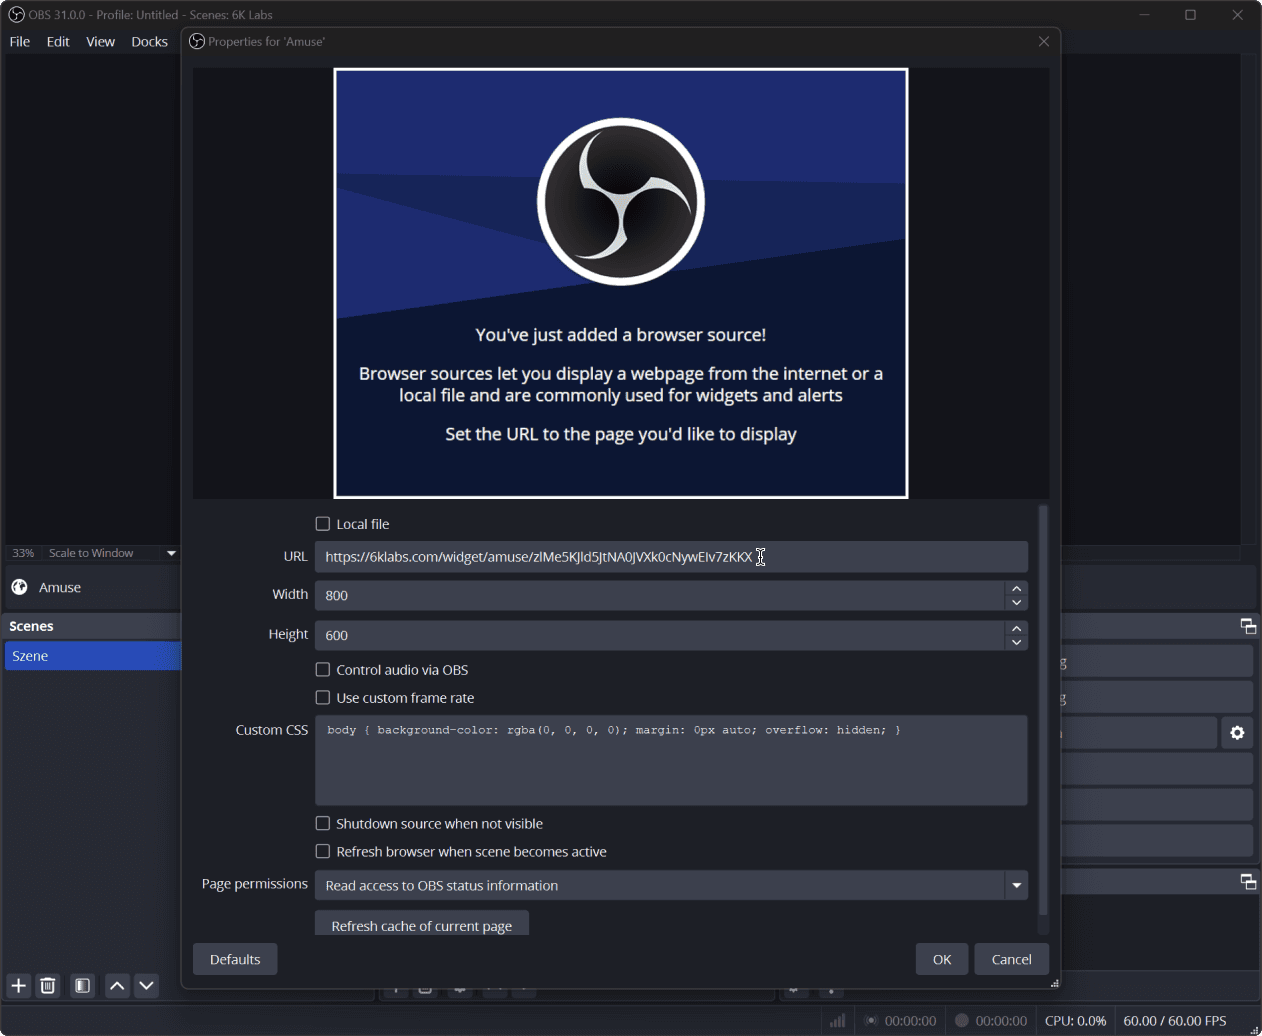Increase Width with the up stepper

point(1017,589)
